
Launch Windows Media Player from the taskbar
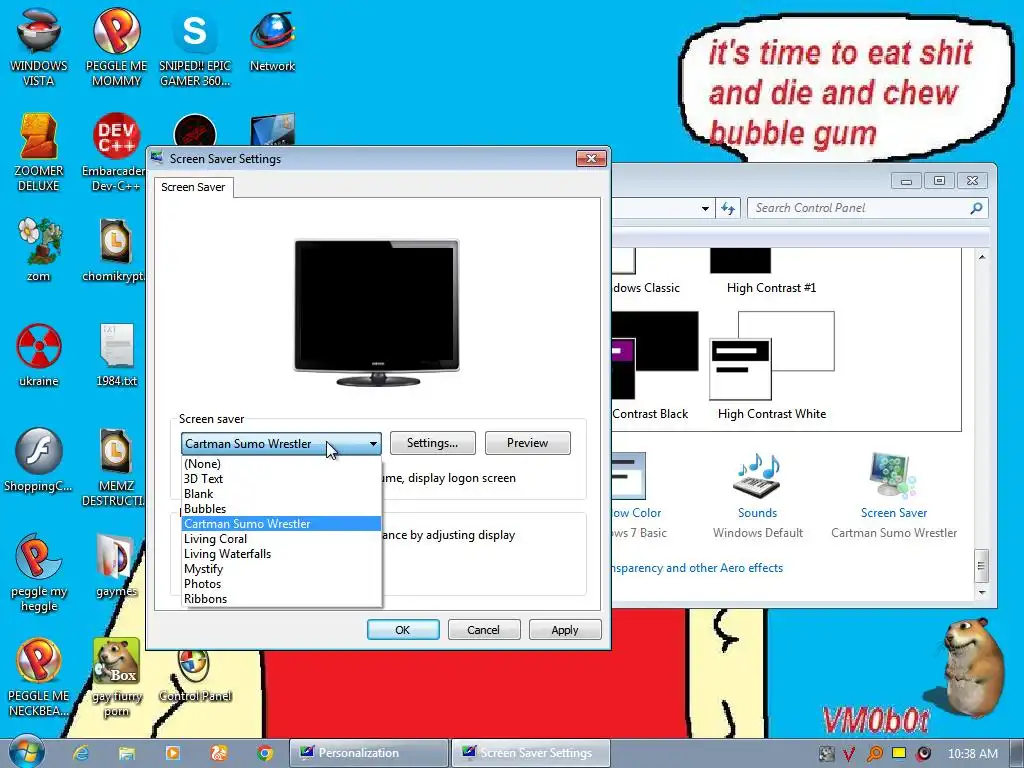point(172,753)
